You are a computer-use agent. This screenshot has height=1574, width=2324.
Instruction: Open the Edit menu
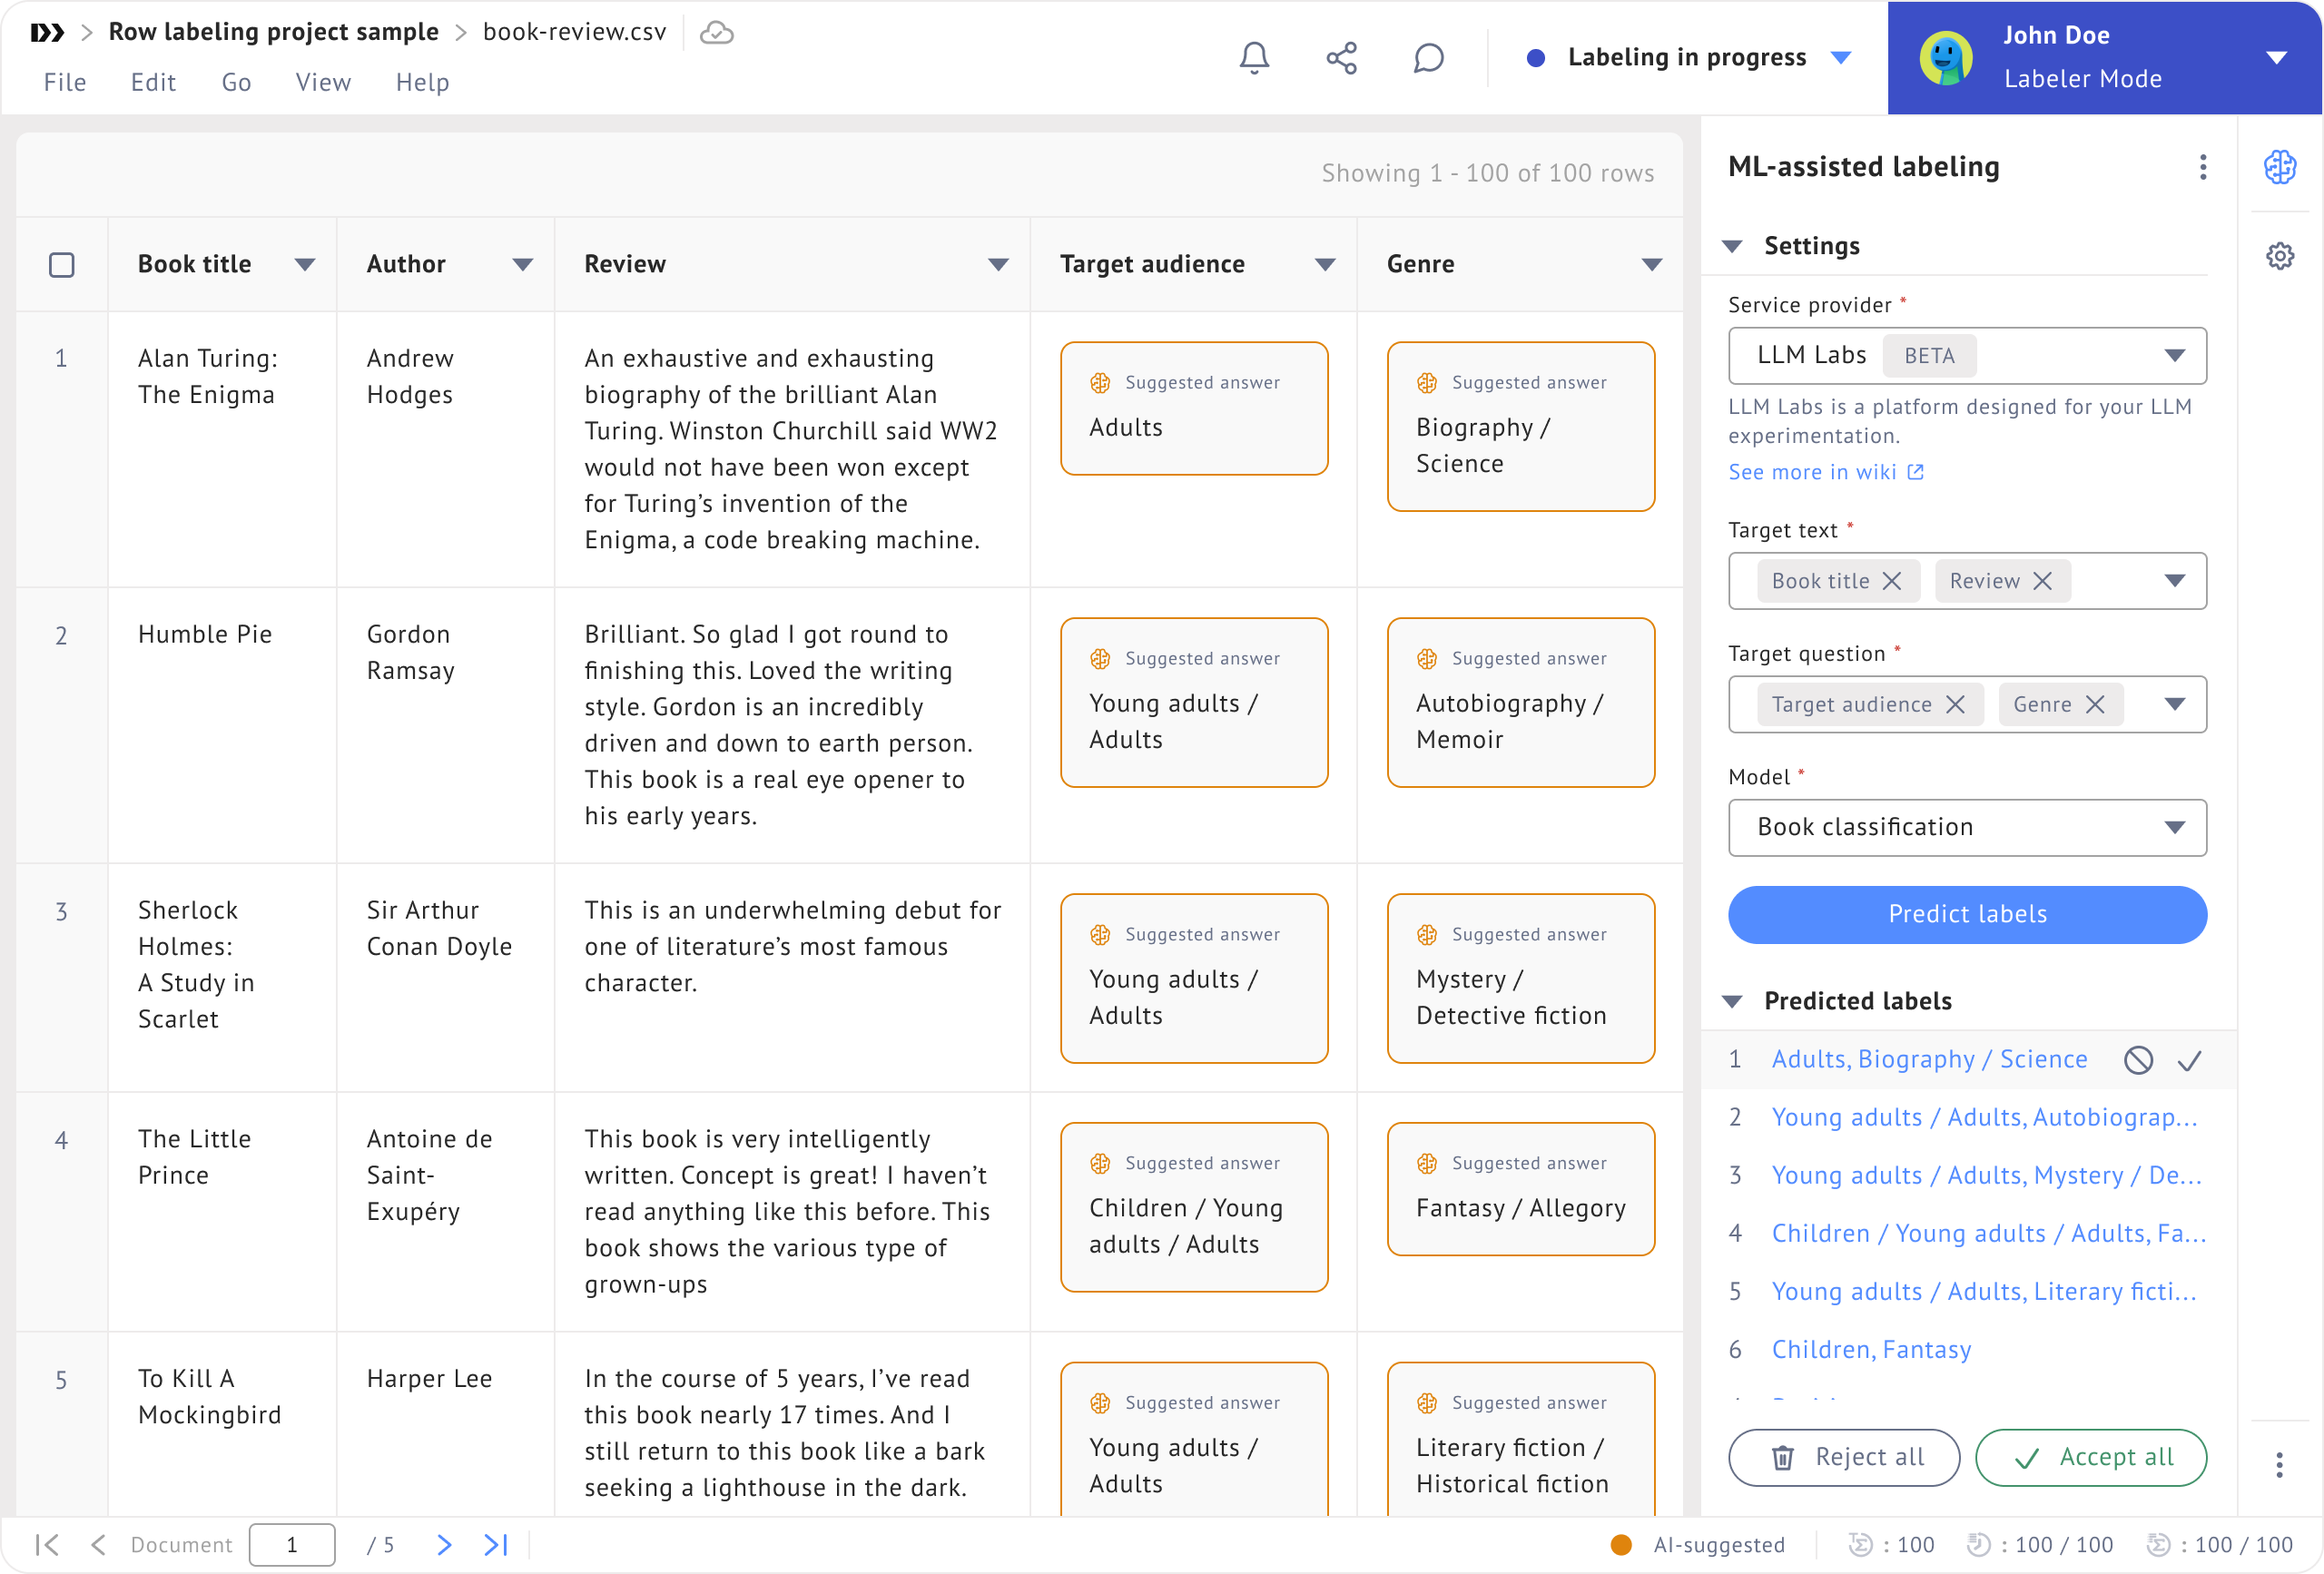[x=153, y=82]
